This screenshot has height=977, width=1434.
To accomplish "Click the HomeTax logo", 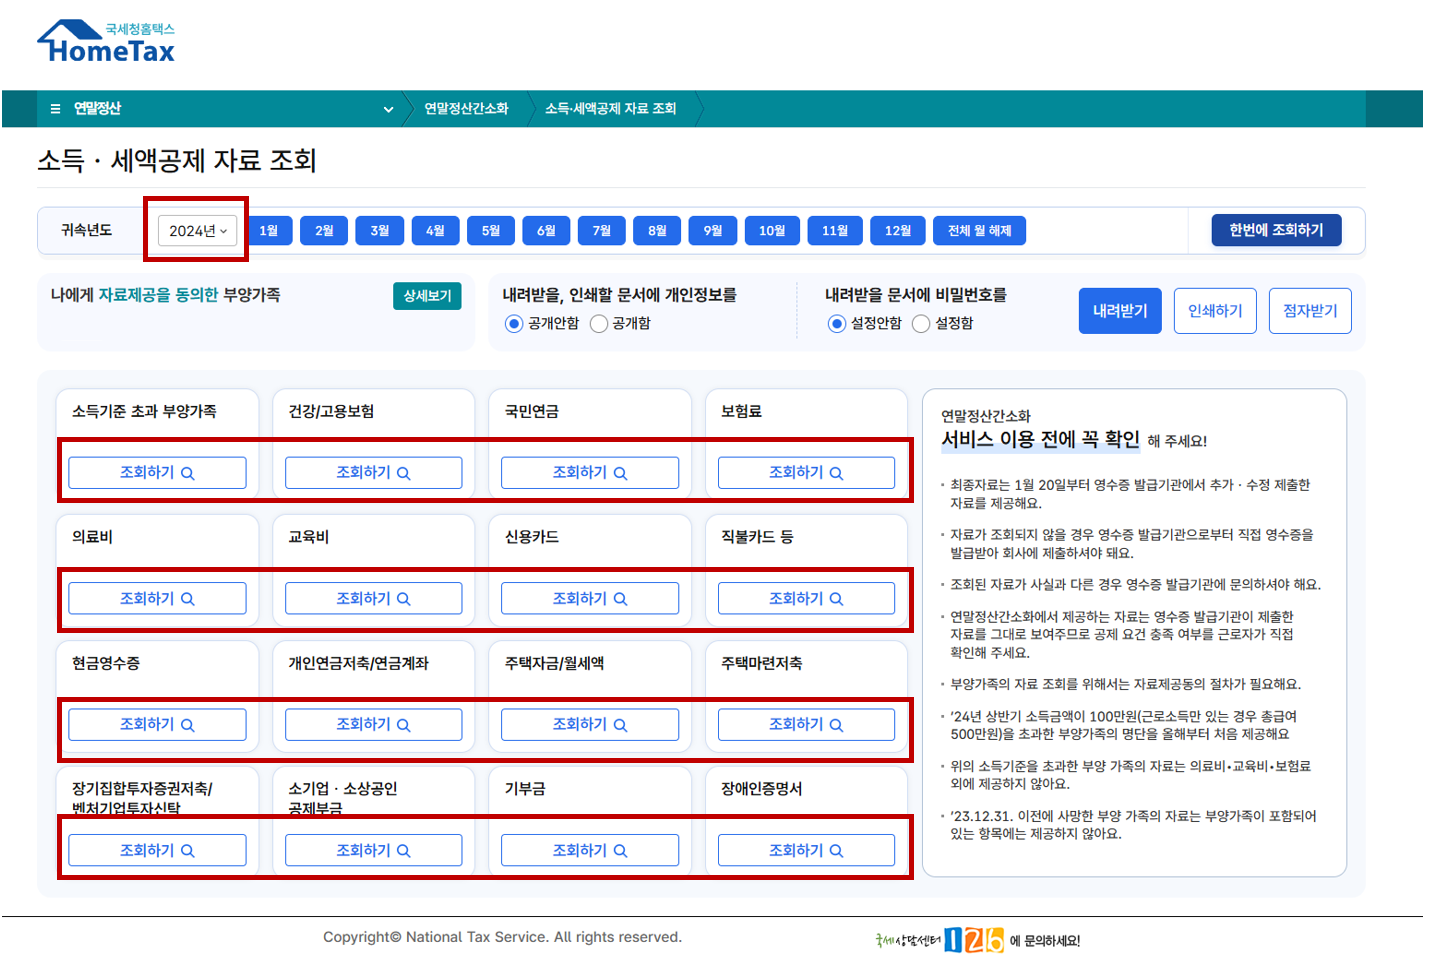I will 106,42.
